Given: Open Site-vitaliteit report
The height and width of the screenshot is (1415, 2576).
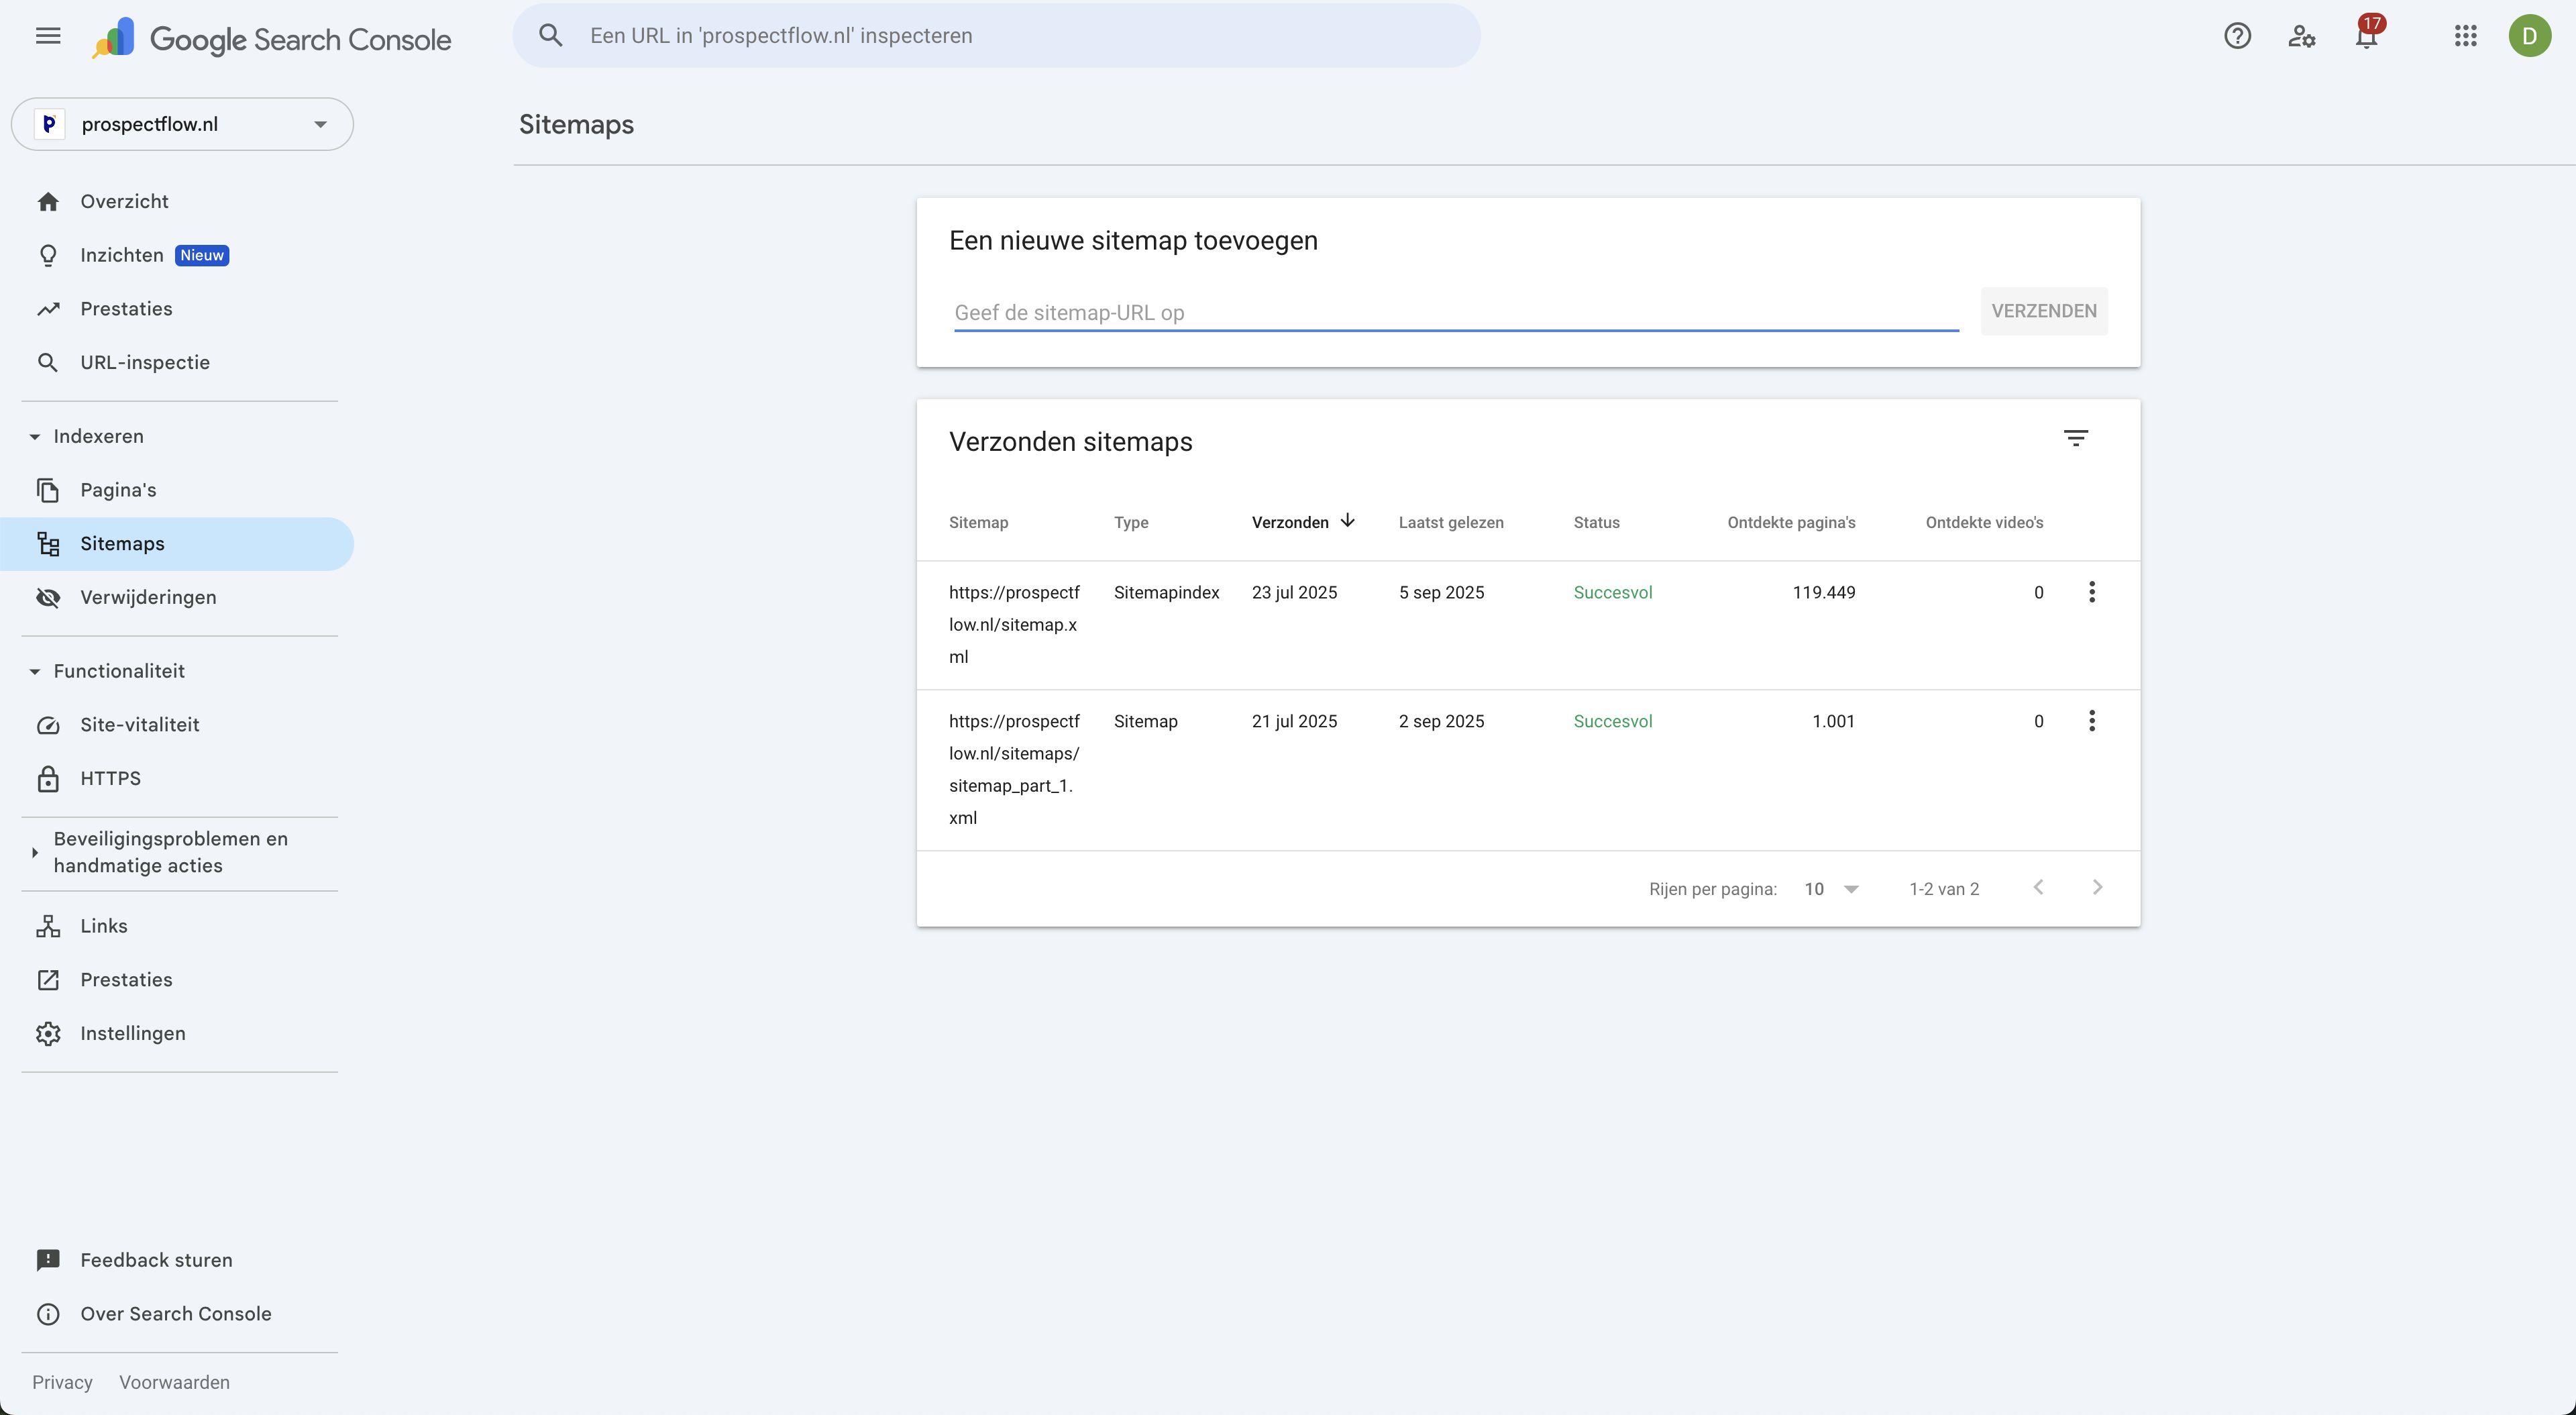Looking at the screenshot, I should point(178,725).
